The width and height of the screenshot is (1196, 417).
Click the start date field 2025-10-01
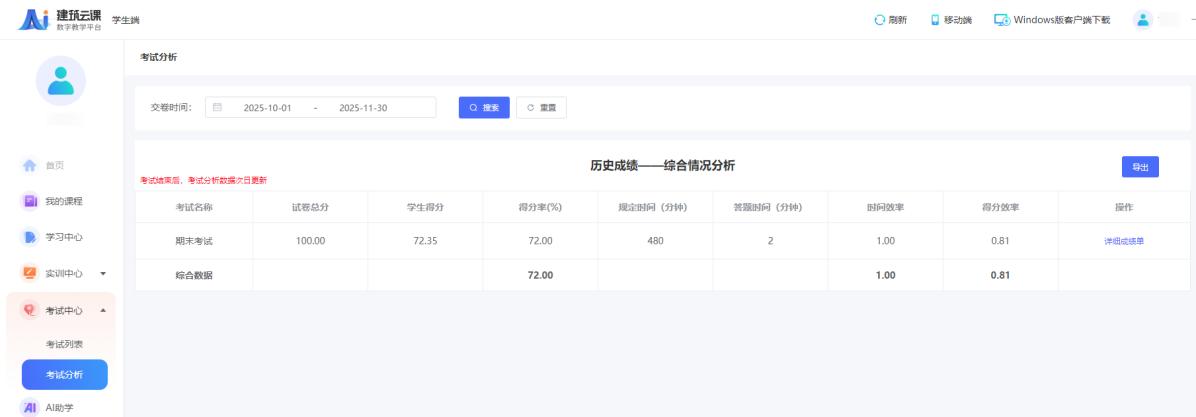click(x=267, y=108)
